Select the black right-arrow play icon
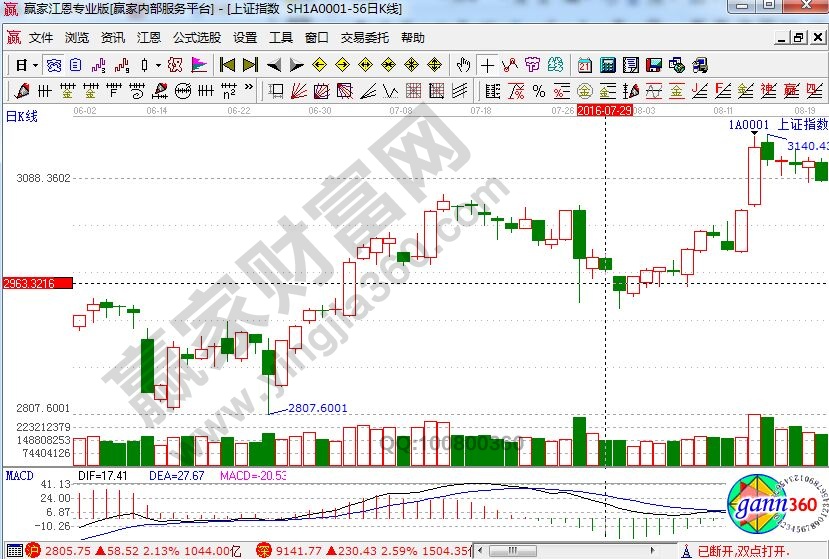Image resolution: width=829 pixels, height=559 pixels. coord(296,65)
